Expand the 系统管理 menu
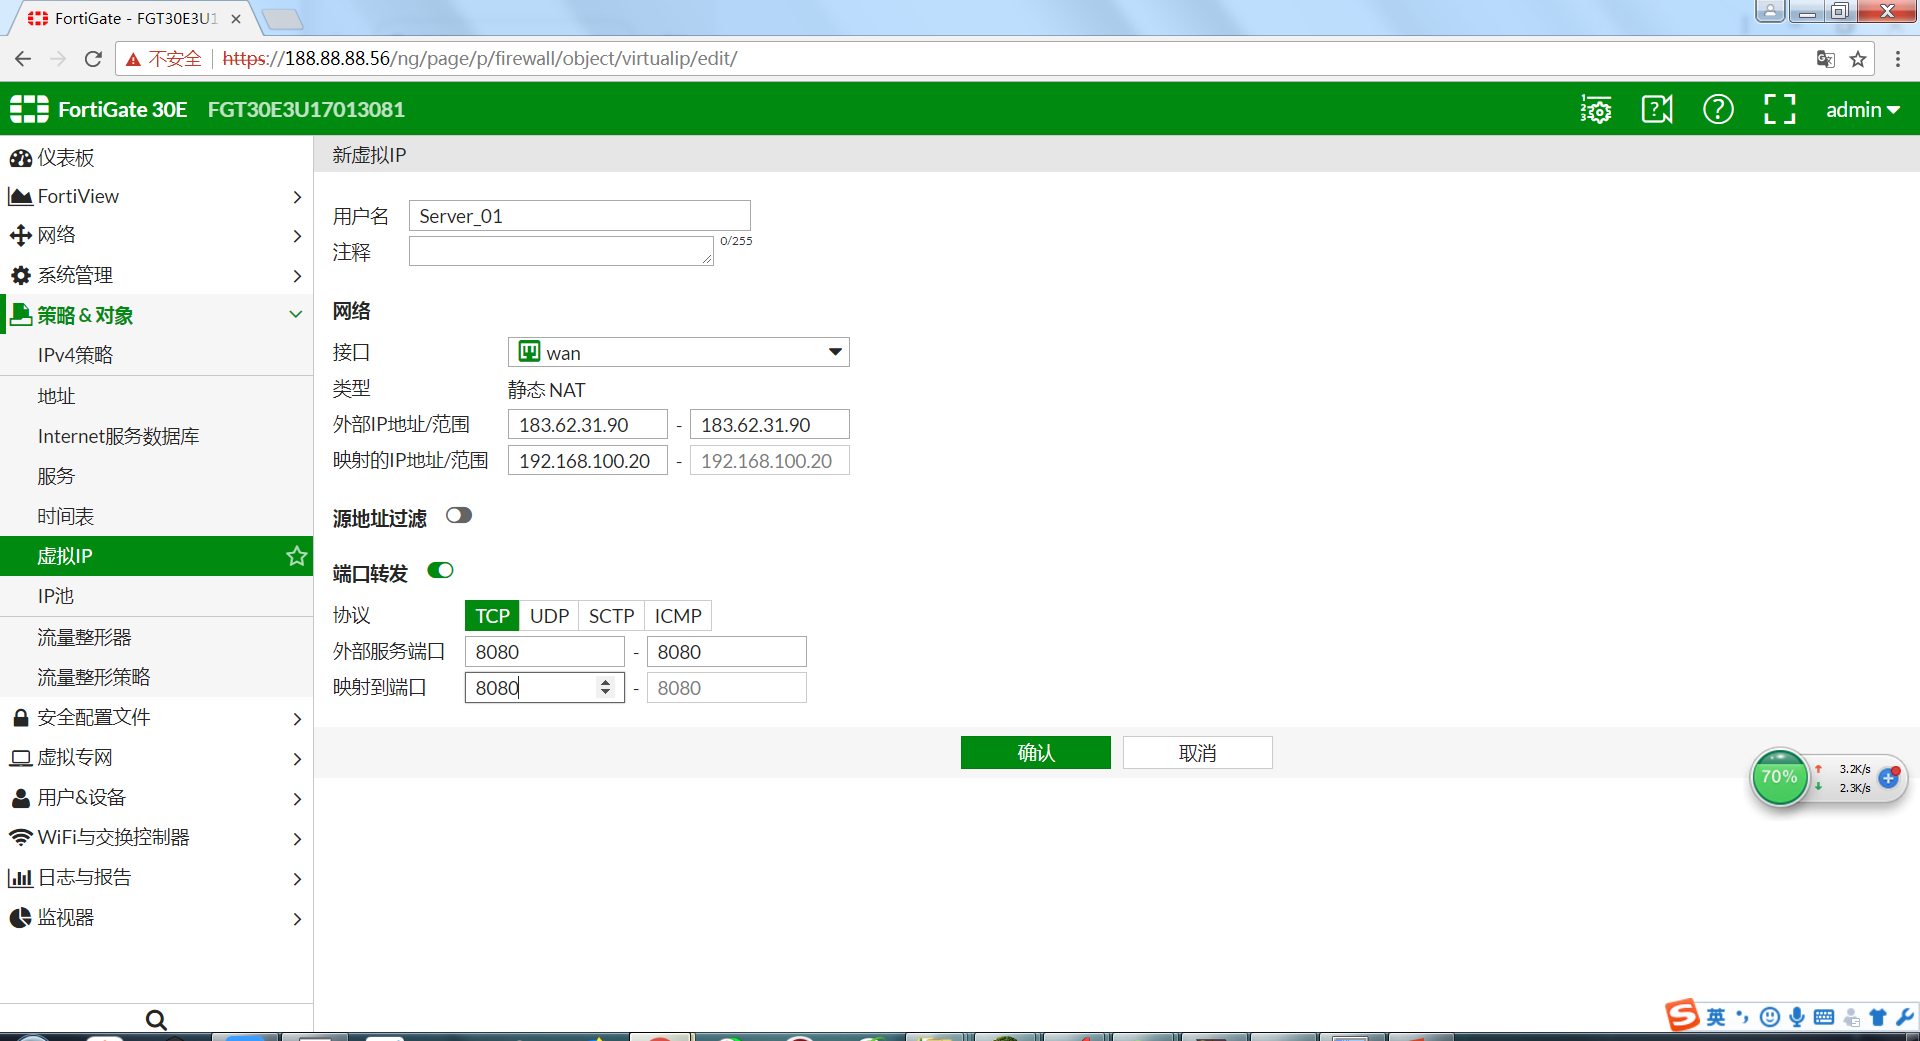The height and width of the screenshot is (1041, 1920). click(x=156, y=275)
